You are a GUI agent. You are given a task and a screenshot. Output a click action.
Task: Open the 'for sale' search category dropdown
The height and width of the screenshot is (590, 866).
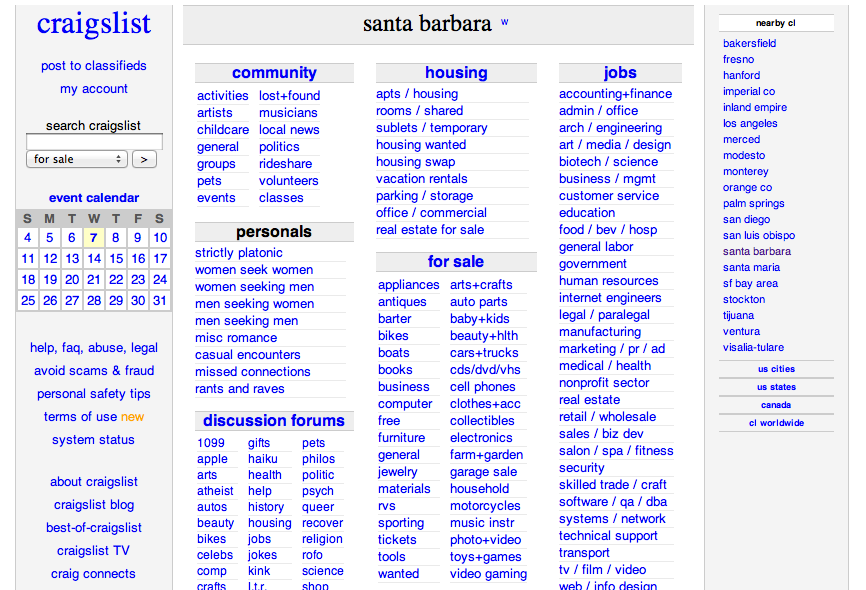pyautogui.click(x=77, y=159)
